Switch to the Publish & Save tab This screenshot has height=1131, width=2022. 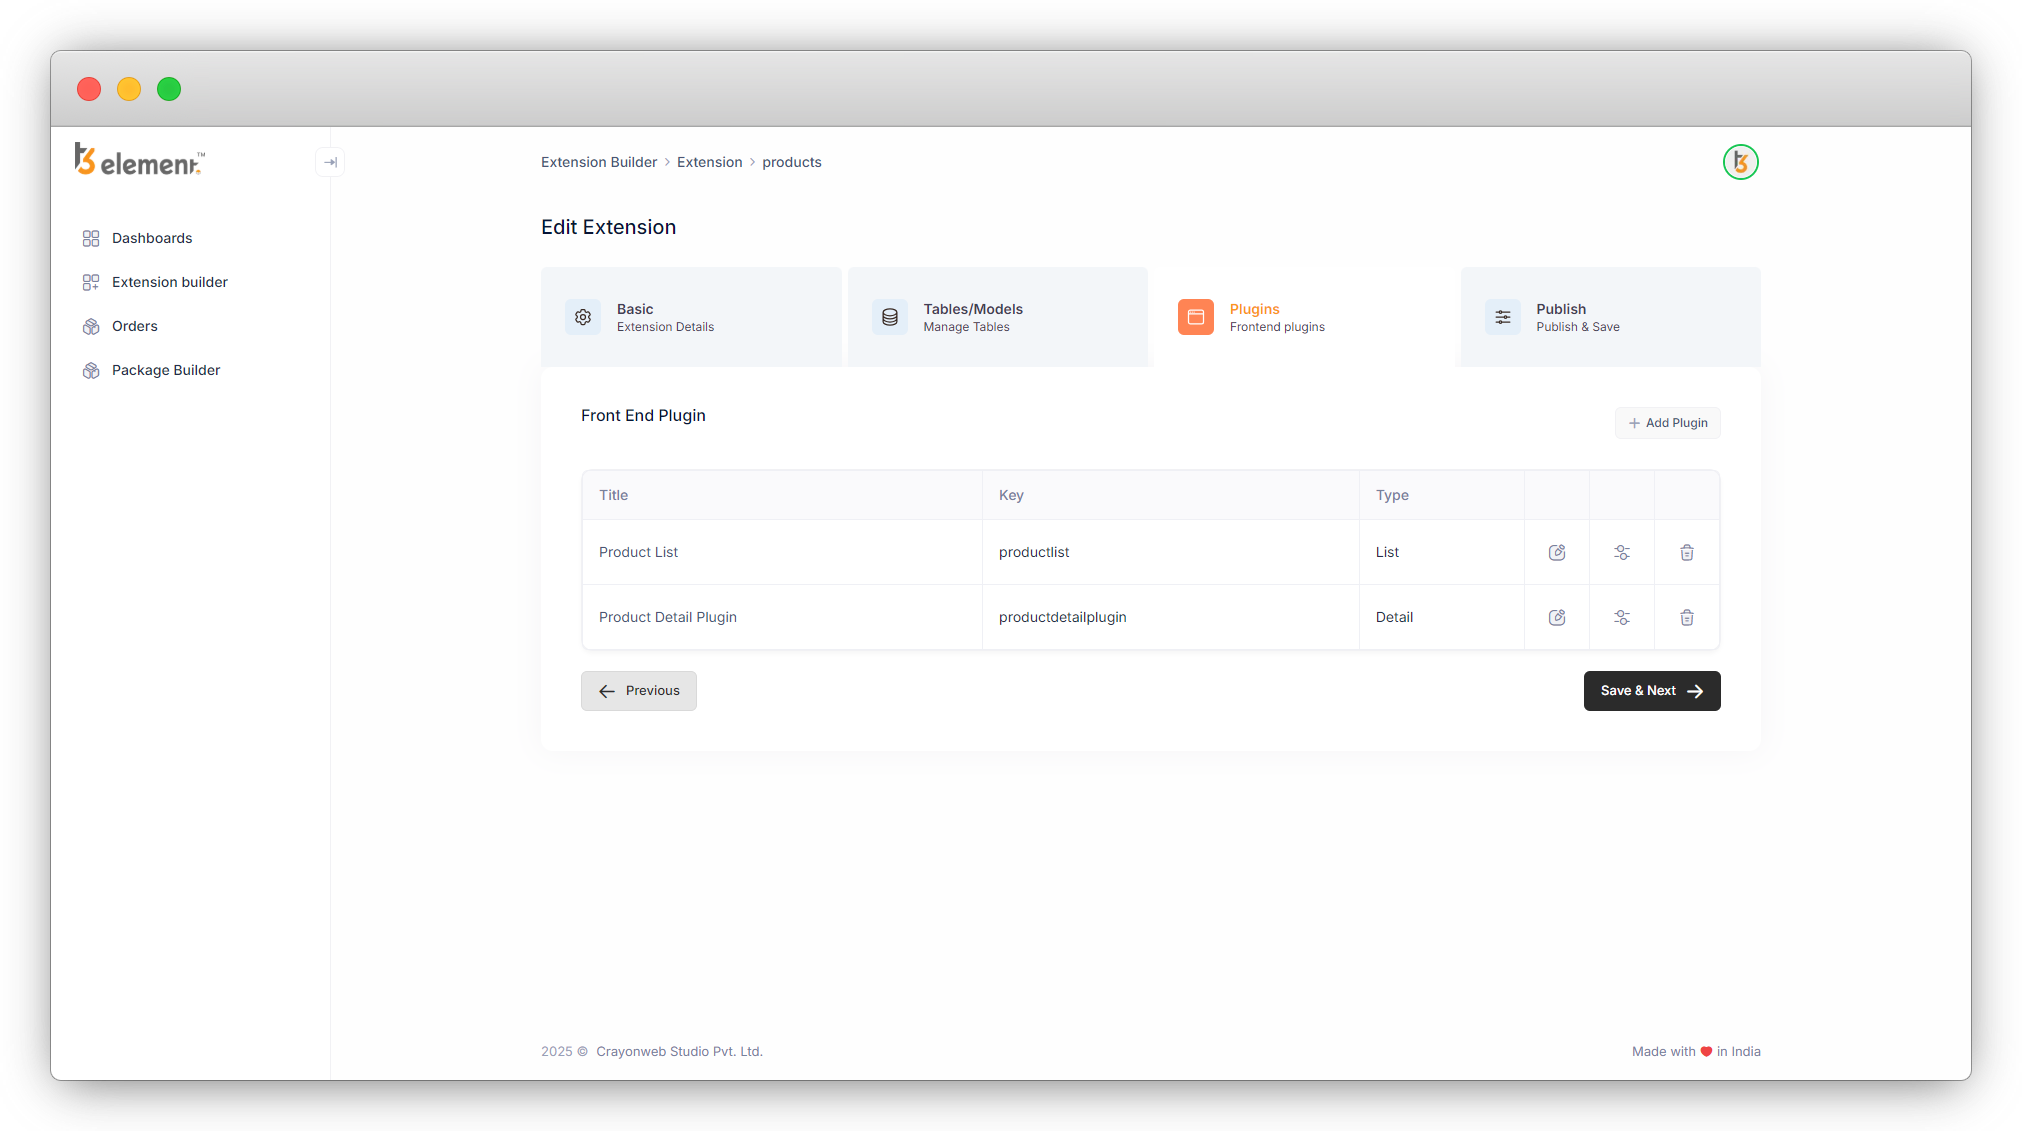tap(1609, 317)
